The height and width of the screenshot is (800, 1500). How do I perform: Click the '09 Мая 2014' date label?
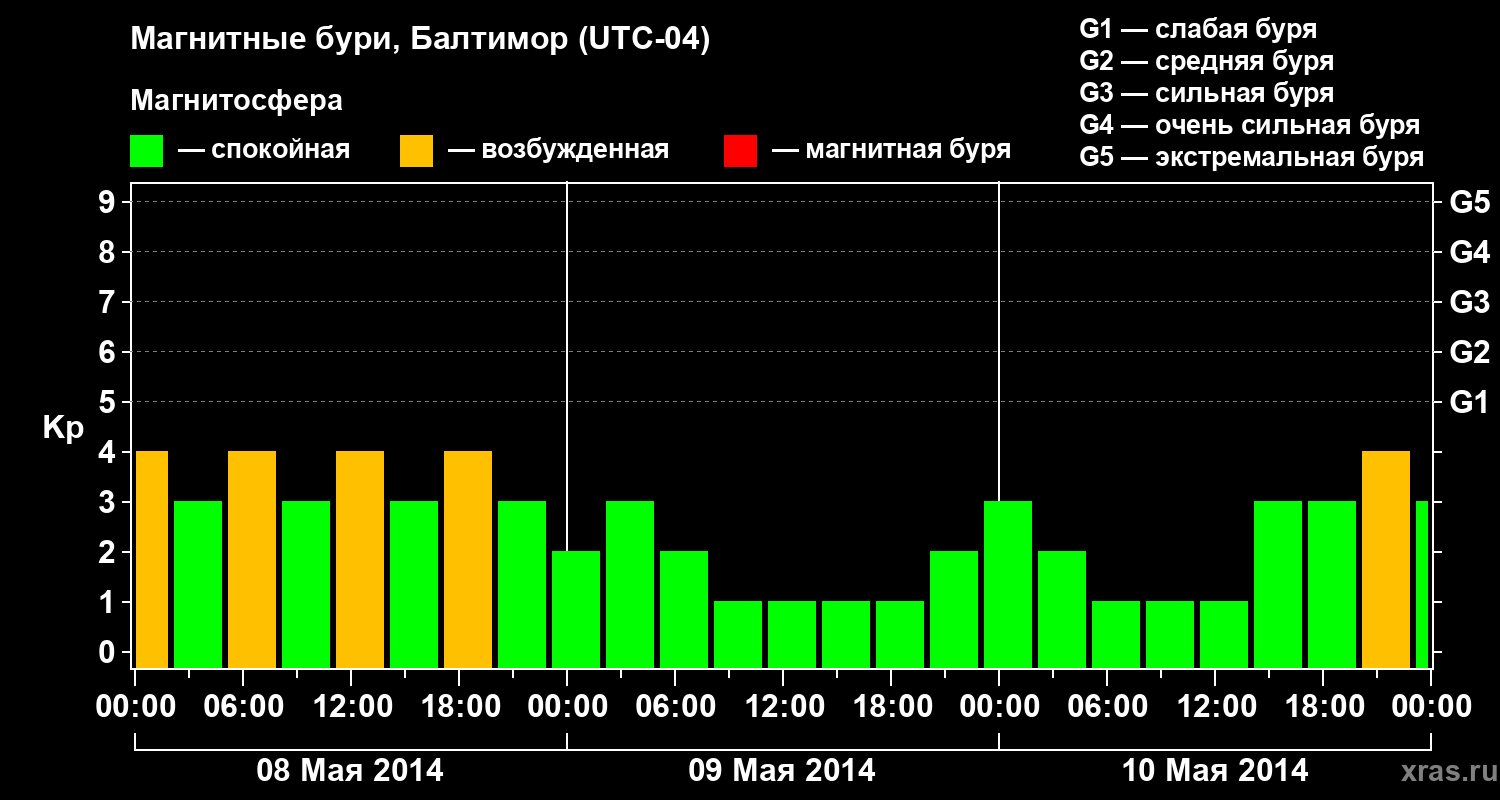(782, 771)
